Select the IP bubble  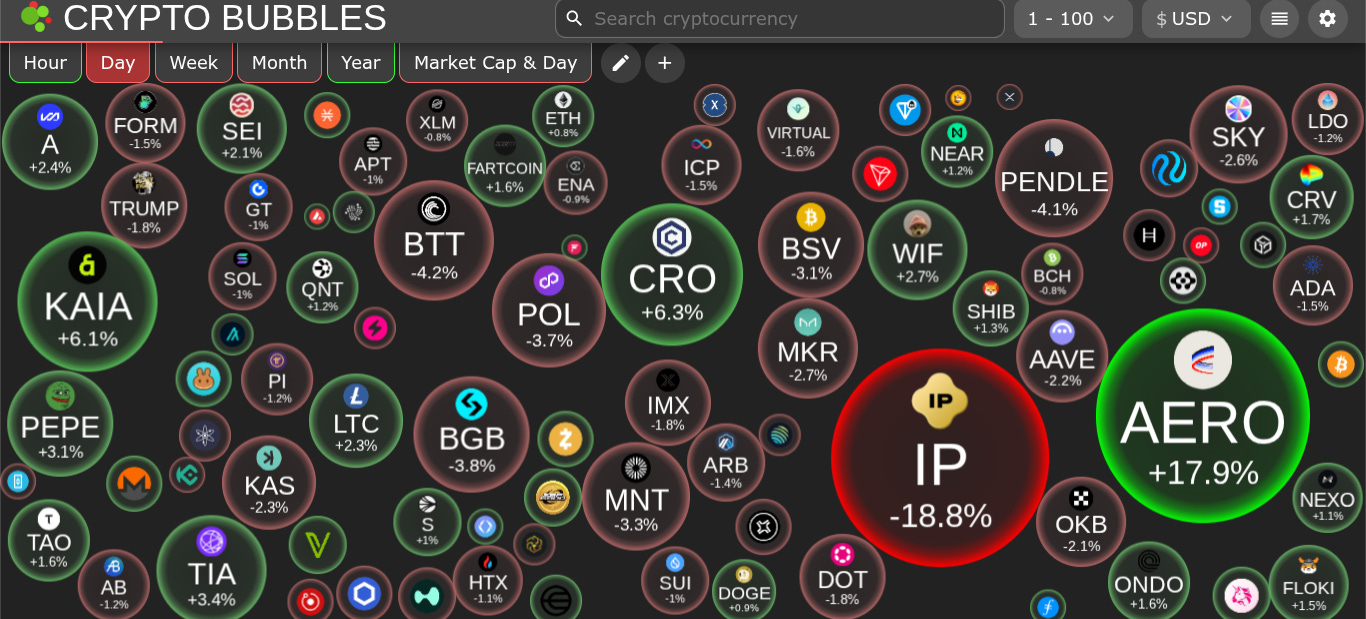pos(940,458)
